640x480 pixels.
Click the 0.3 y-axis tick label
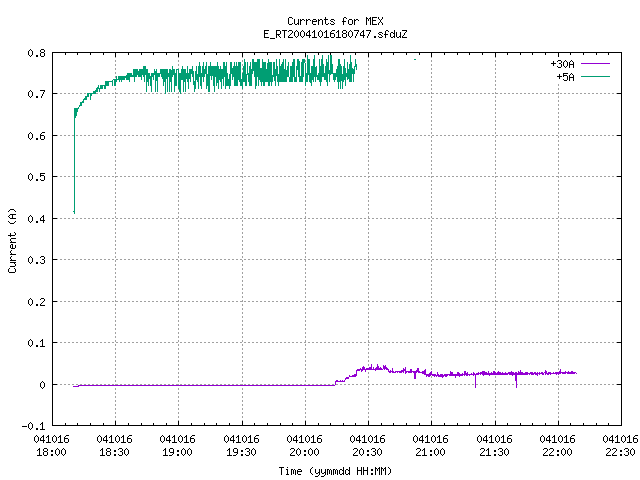point(37,260)
